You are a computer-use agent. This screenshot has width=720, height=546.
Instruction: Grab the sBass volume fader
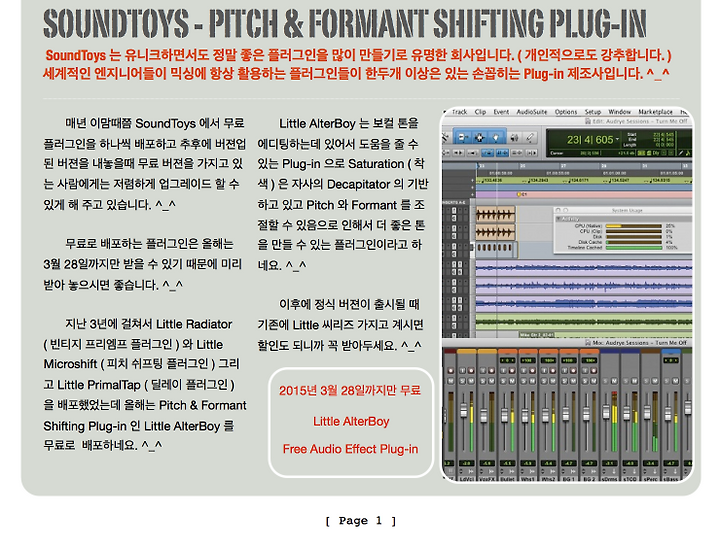(668, 414)
